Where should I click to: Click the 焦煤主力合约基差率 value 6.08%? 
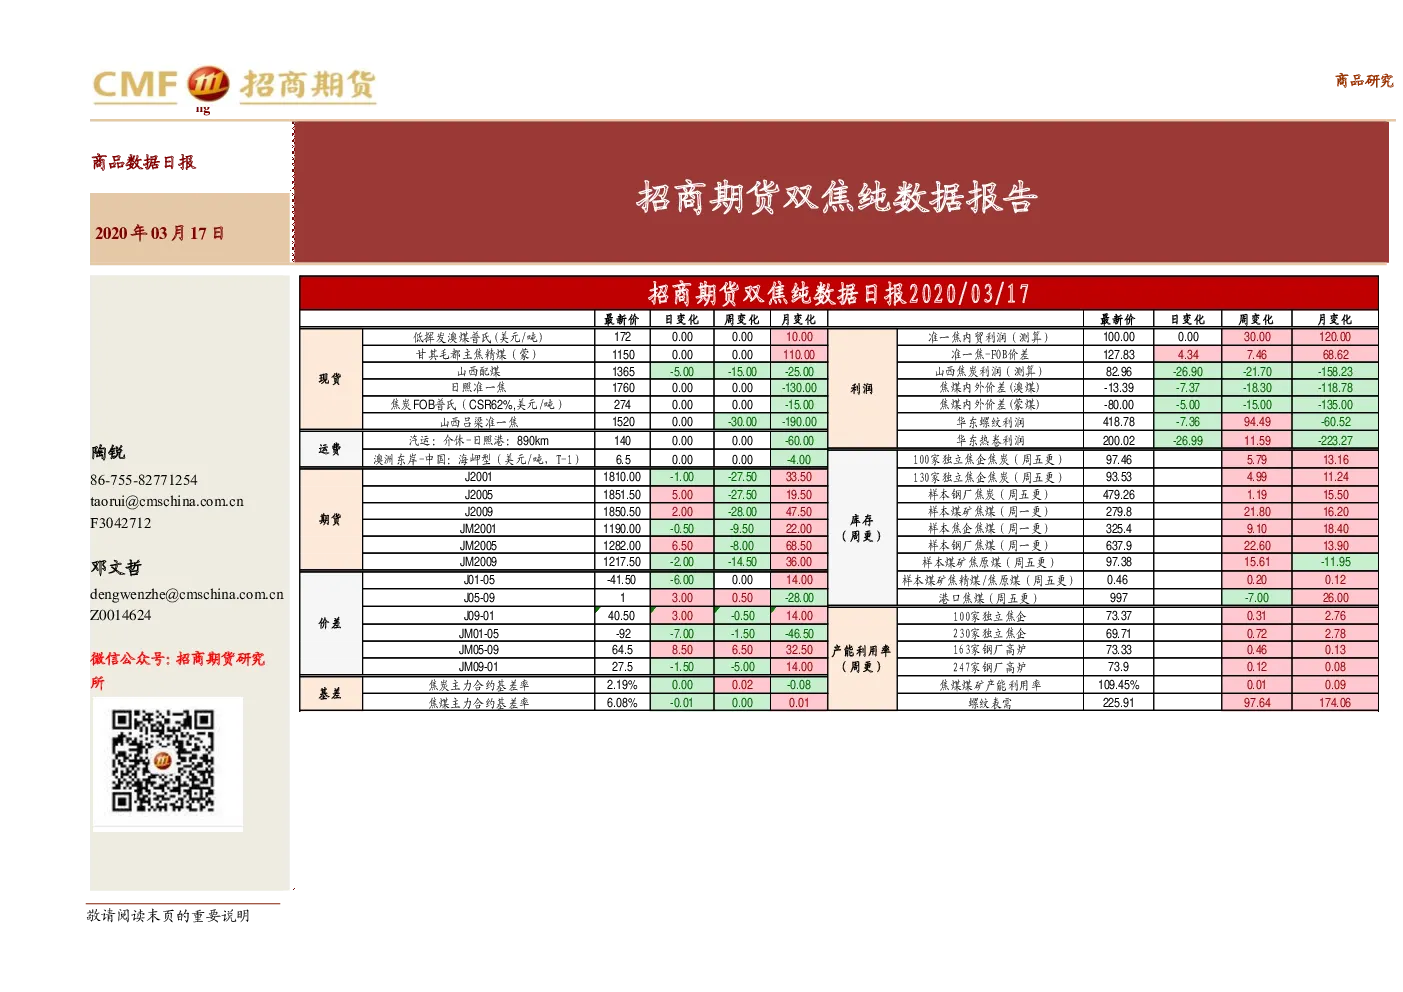tap(622, 703)
